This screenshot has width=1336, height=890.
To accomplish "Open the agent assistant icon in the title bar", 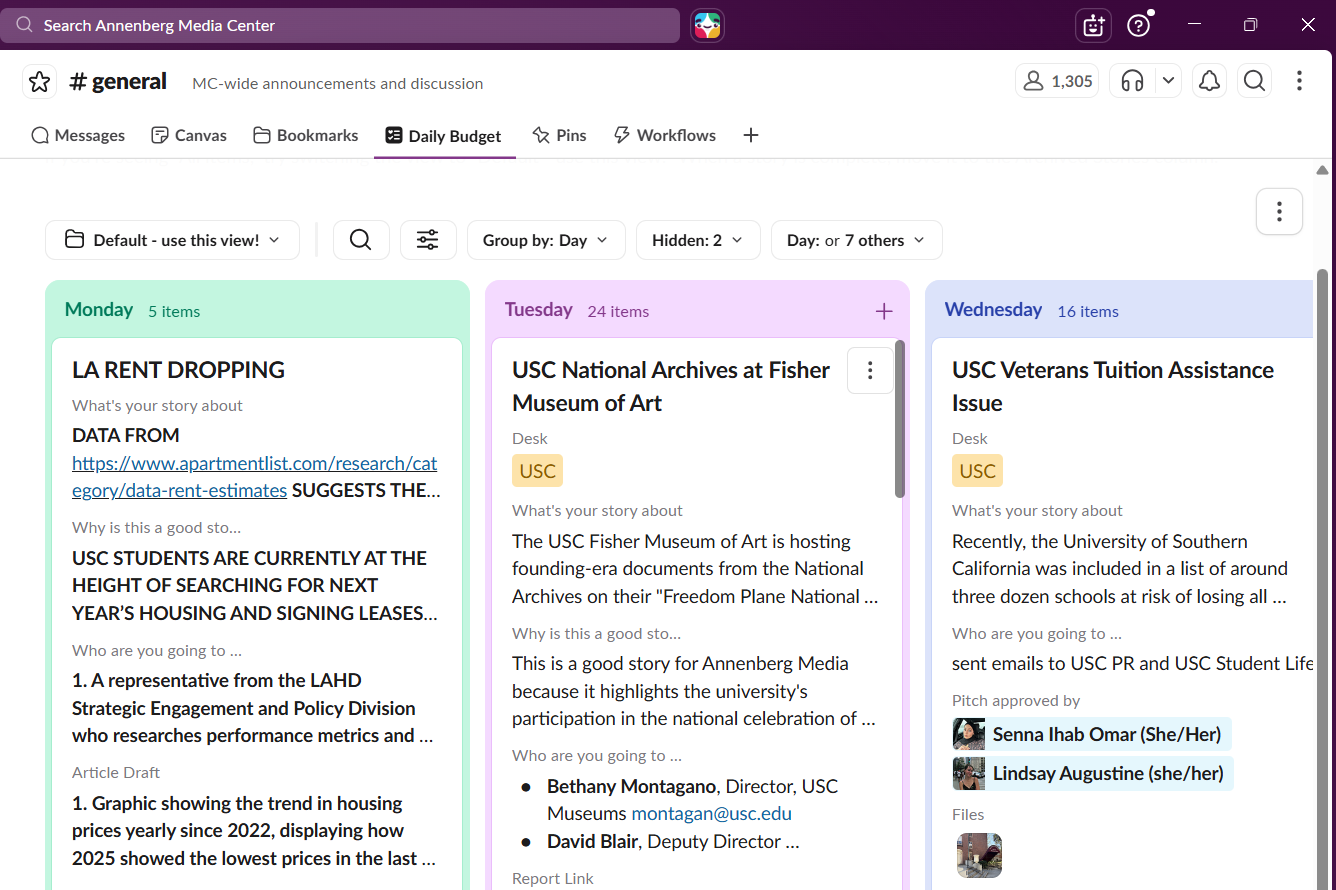I will (x=1093, y=25).
